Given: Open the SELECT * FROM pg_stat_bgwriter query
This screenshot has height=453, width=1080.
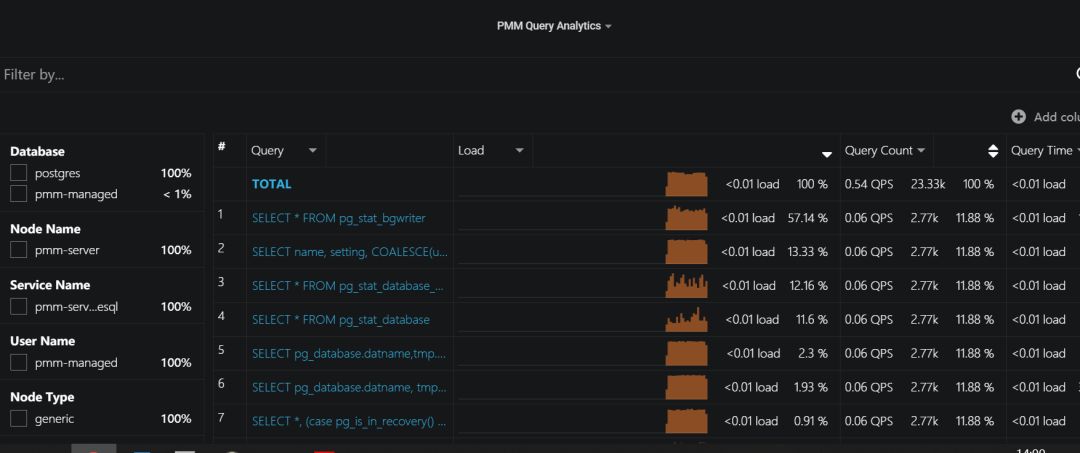Looking at the screenshot, I should (339, 218).
